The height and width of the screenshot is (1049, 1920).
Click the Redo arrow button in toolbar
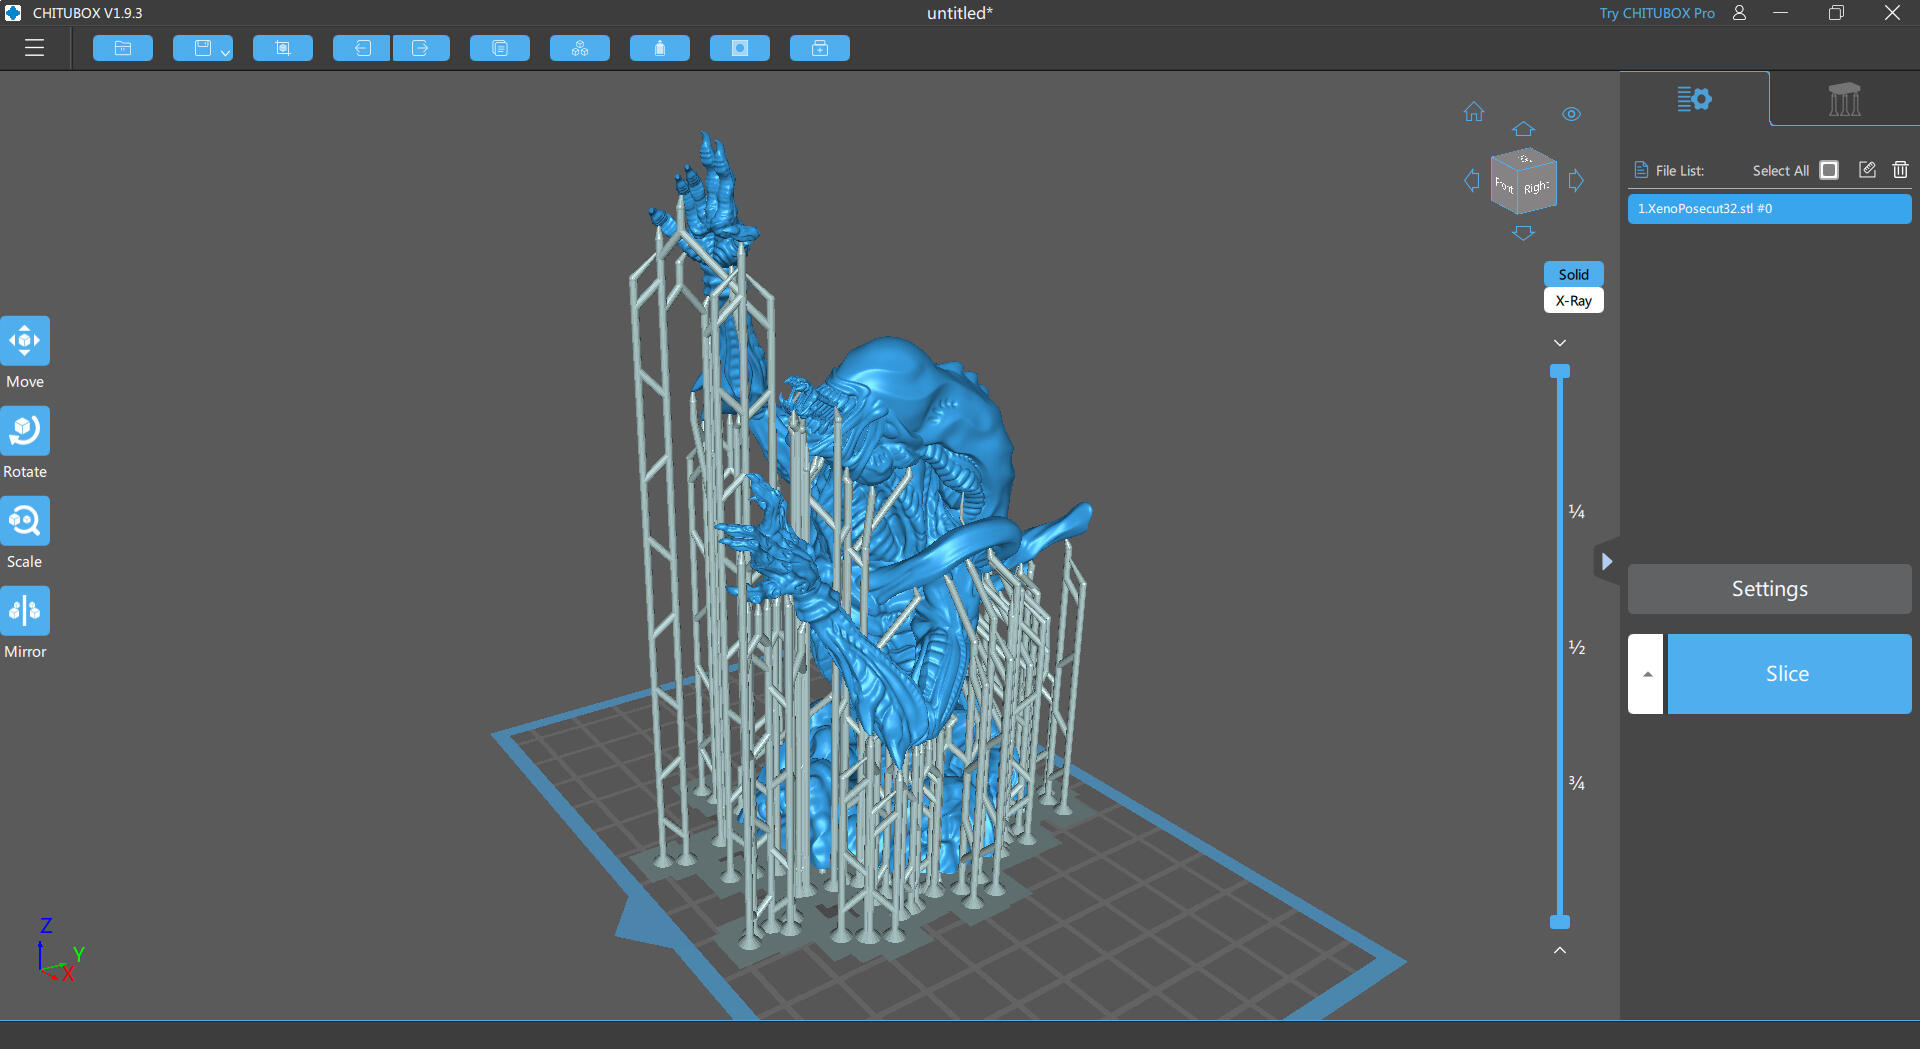420,48
